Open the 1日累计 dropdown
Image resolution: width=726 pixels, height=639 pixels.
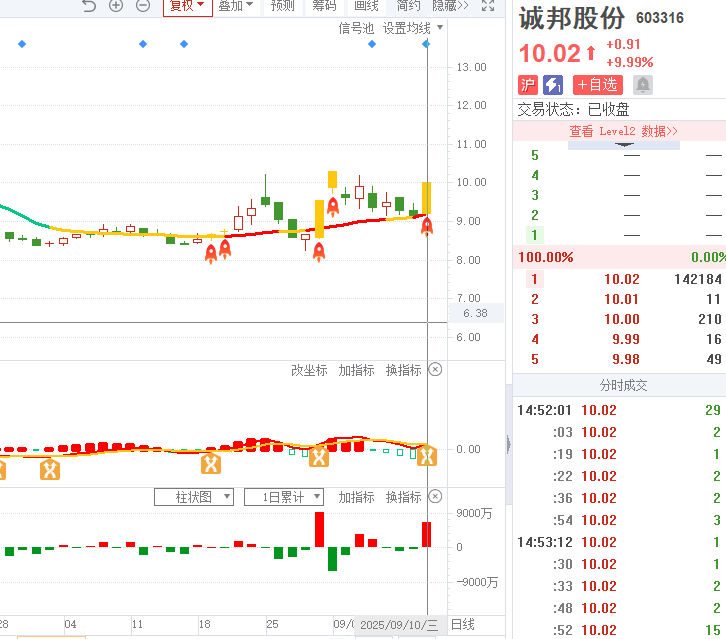[284, 497]
